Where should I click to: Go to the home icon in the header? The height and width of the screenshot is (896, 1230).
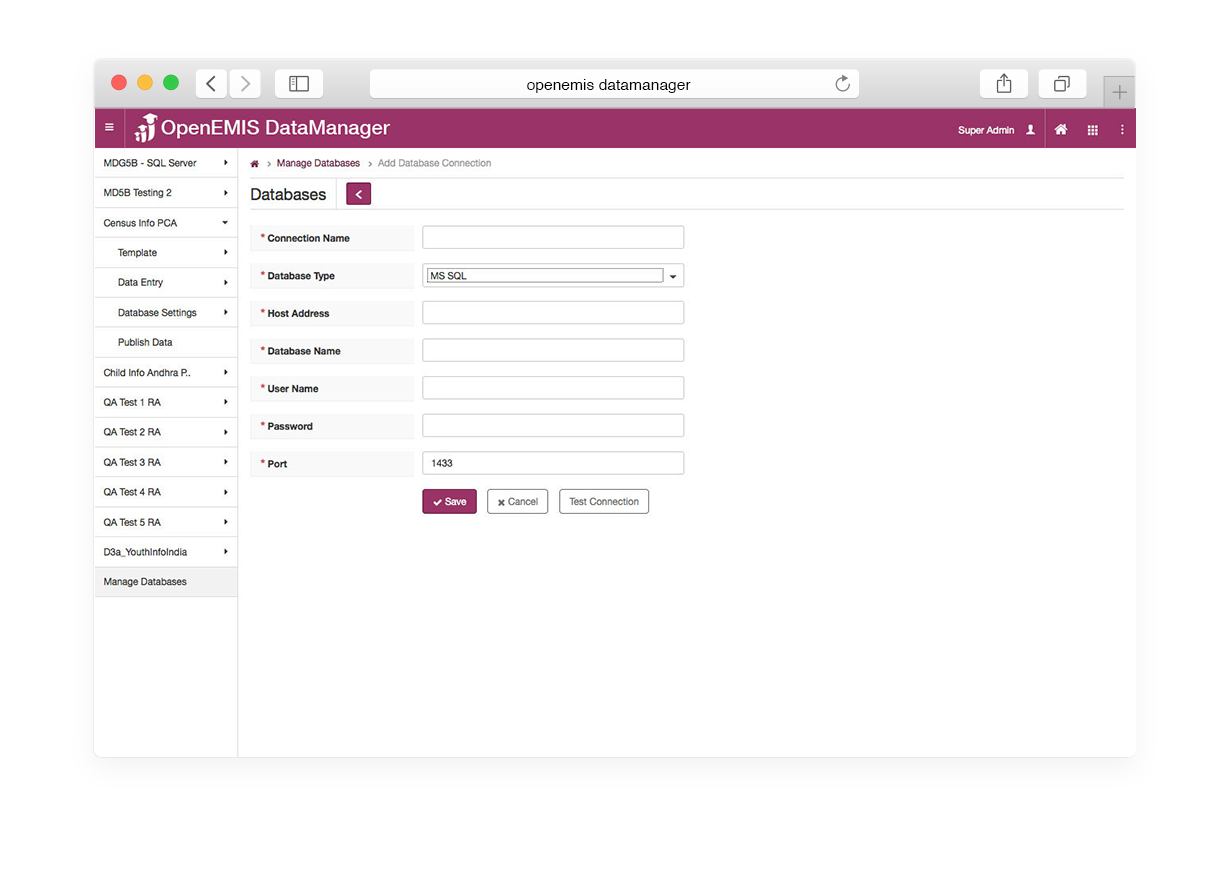tap(1061, 130)
